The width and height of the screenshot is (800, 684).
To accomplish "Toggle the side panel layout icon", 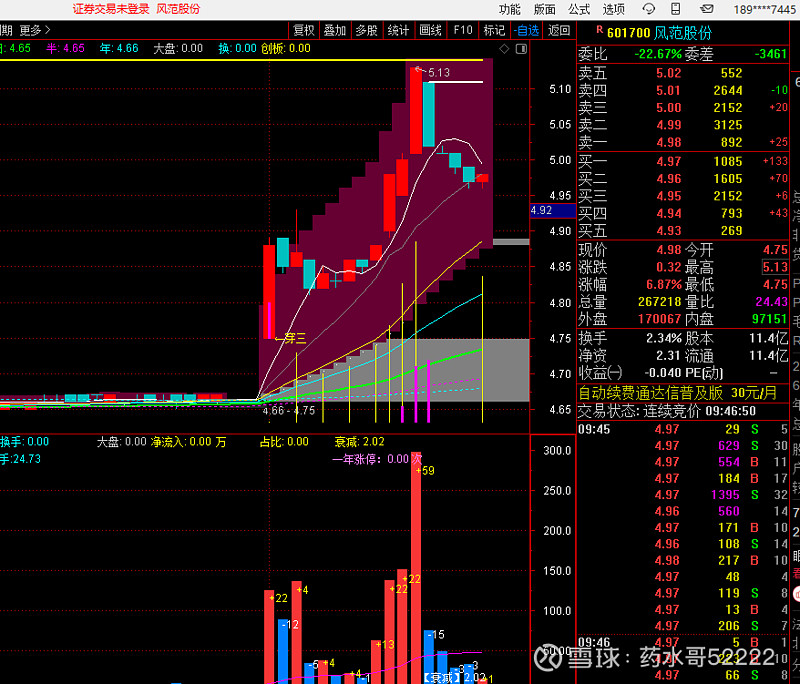I will pyautogui.click(x=521, y=48).
